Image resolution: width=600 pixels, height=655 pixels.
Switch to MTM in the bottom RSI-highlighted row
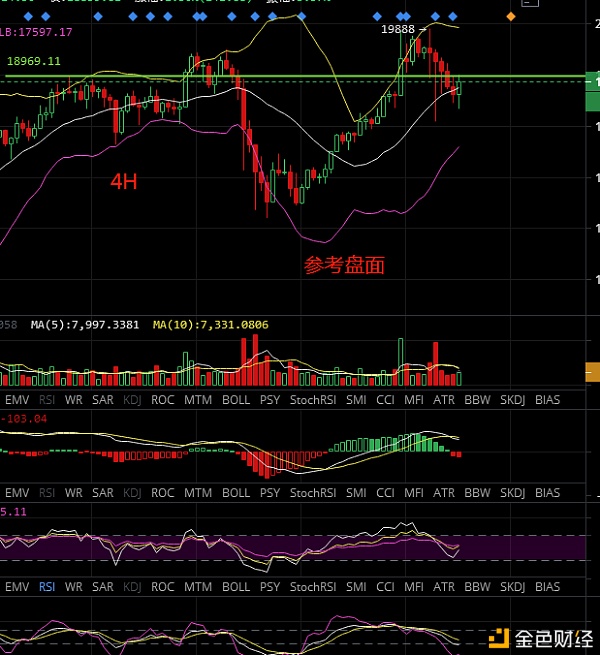coord(198,587)
